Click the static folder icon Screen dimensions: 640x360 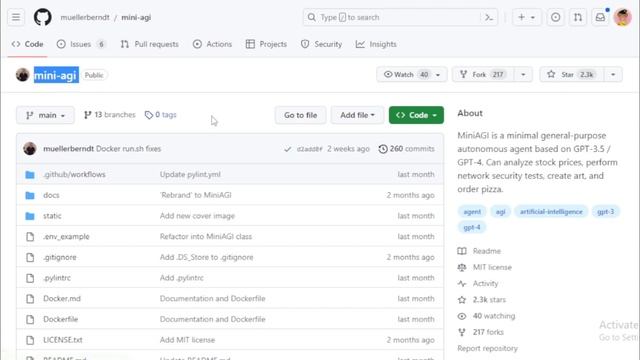30,216
